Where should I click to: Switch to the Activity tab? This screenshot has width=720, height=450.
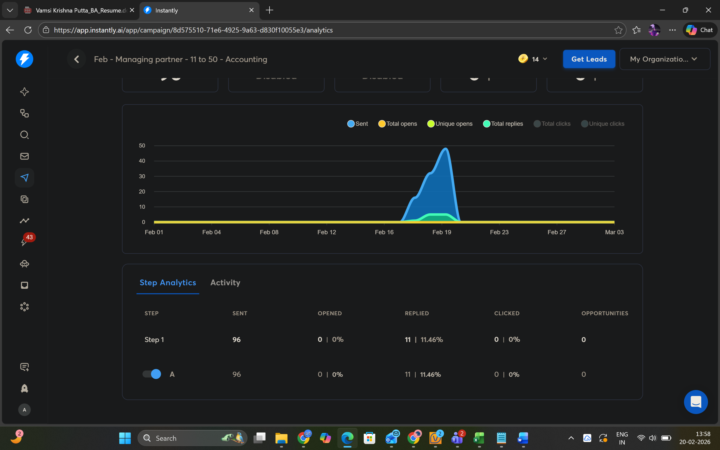click(225, 283)
